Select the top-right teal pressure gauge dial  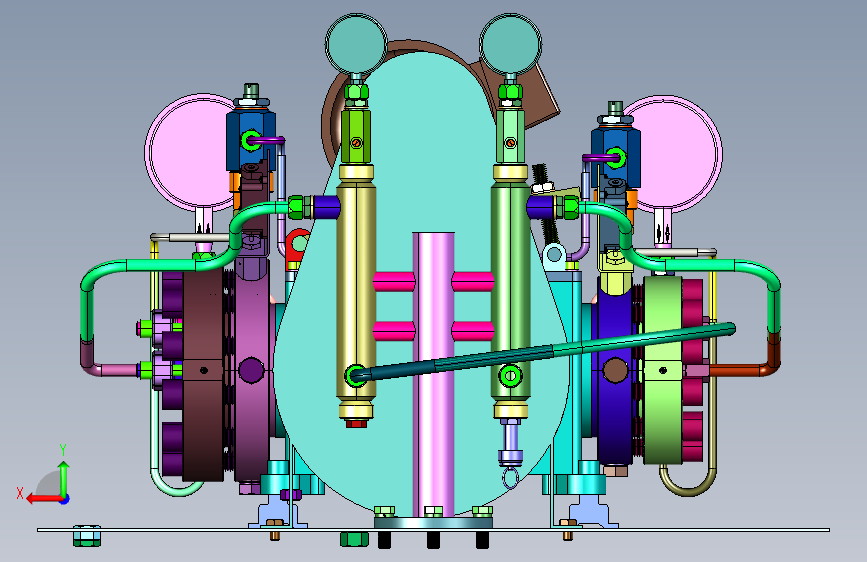[x=510, y=44]
